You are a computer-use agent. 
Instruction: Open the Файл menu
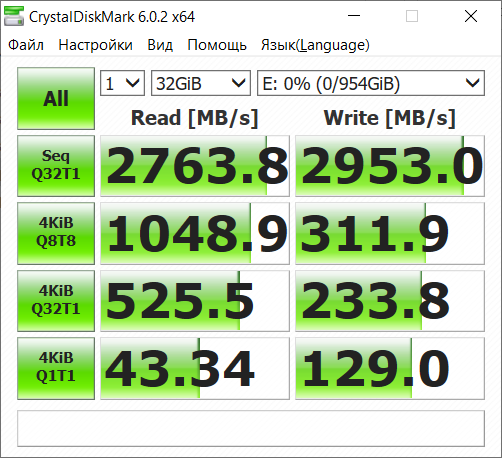coord(26,45)
